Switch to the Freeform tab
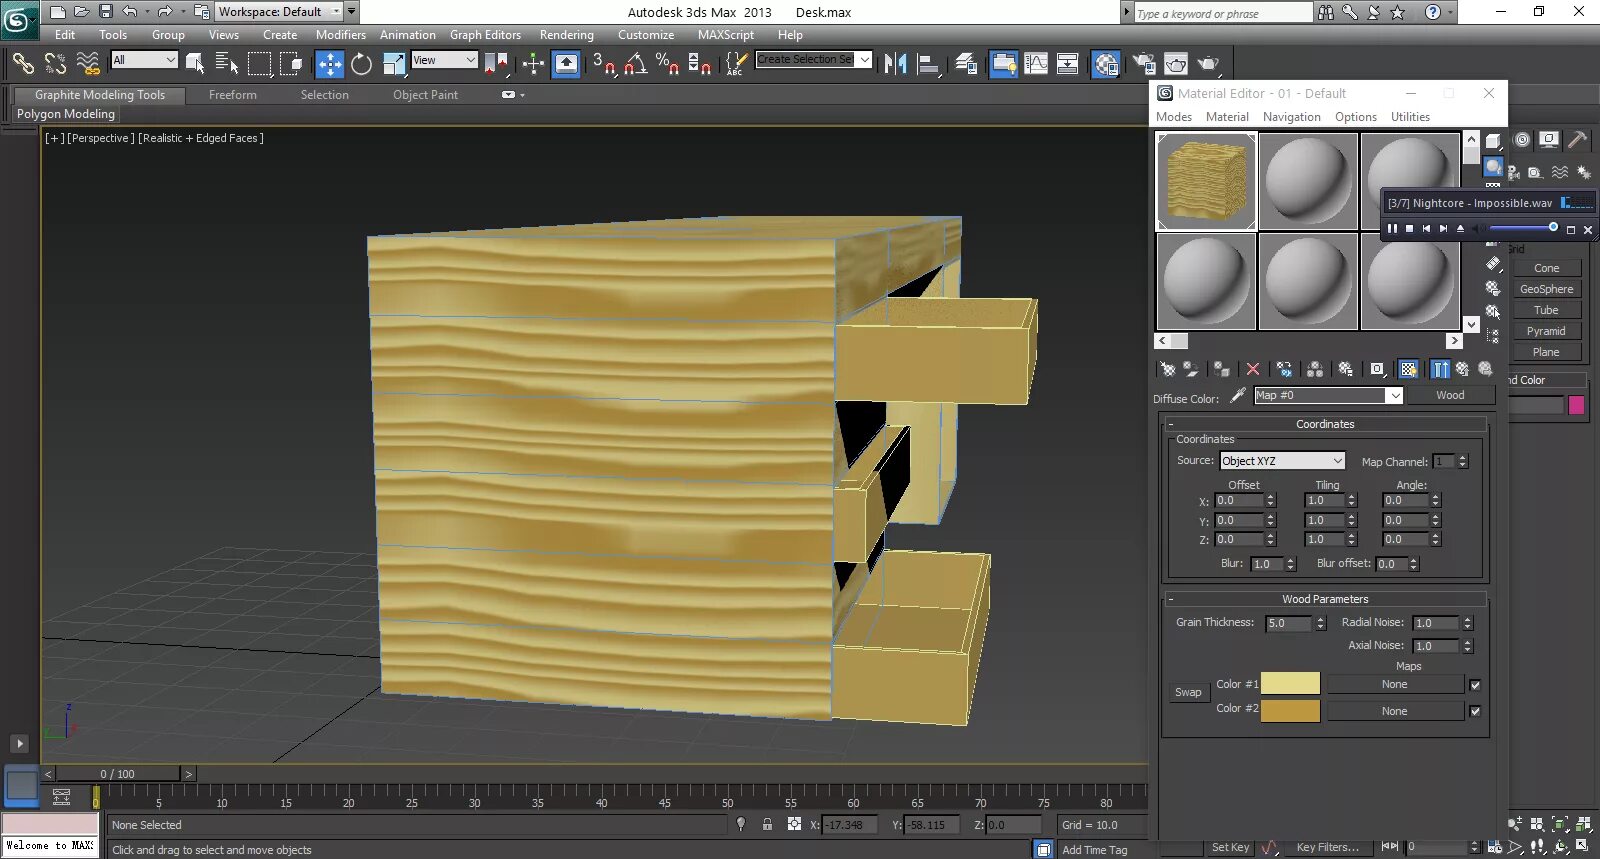This screenshot has height=859, width=1600. coord(233,95)
